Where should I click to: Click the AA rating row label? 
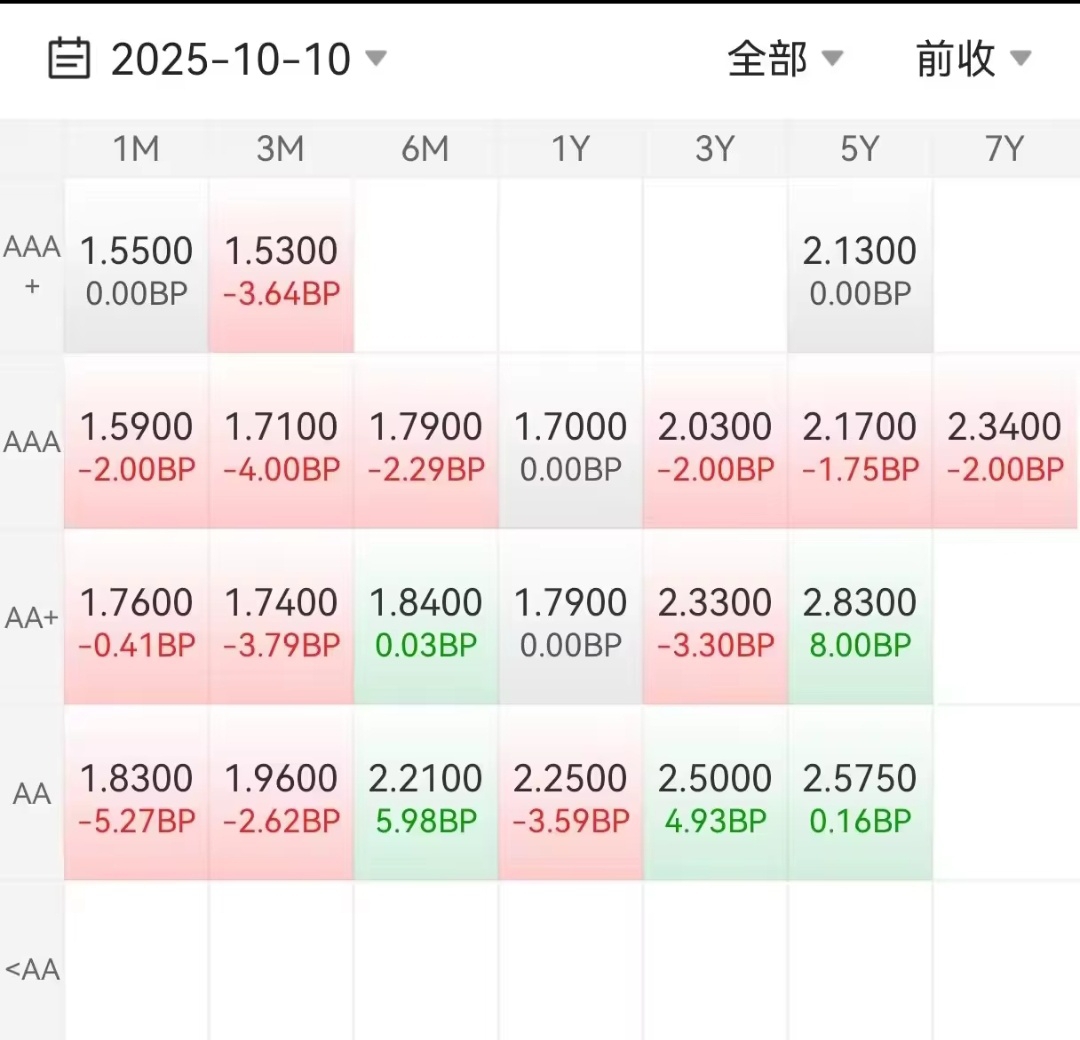[32, 794]
